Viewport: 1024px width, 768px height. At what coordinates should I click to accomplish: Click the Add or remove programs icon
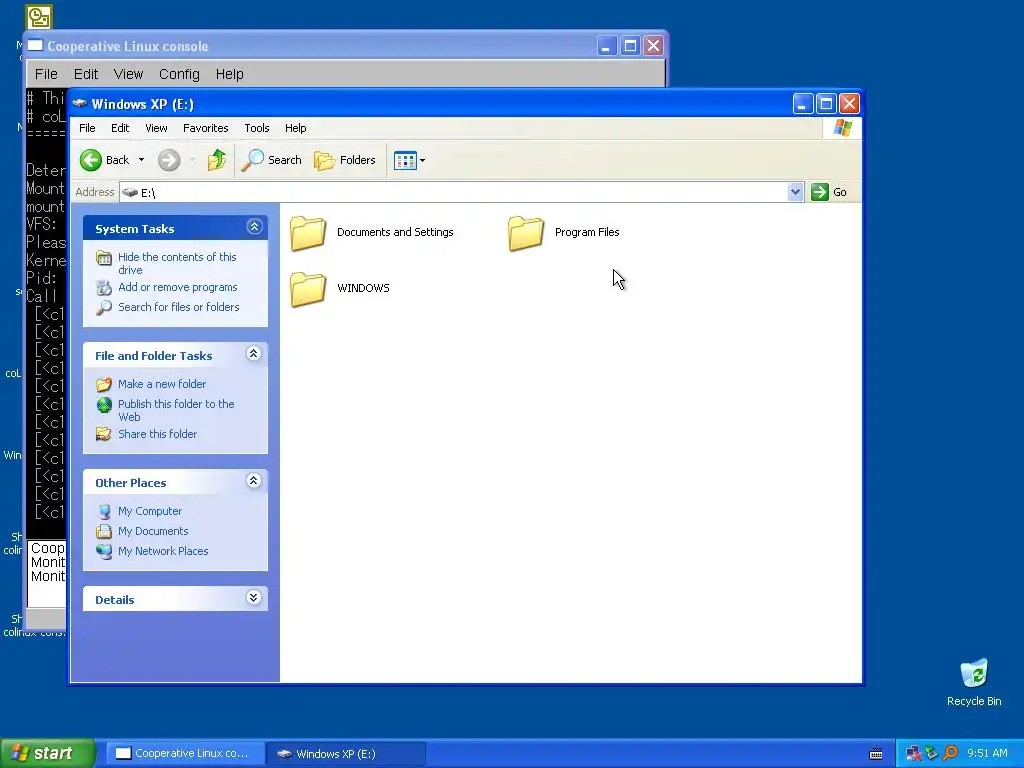(104, 287)
